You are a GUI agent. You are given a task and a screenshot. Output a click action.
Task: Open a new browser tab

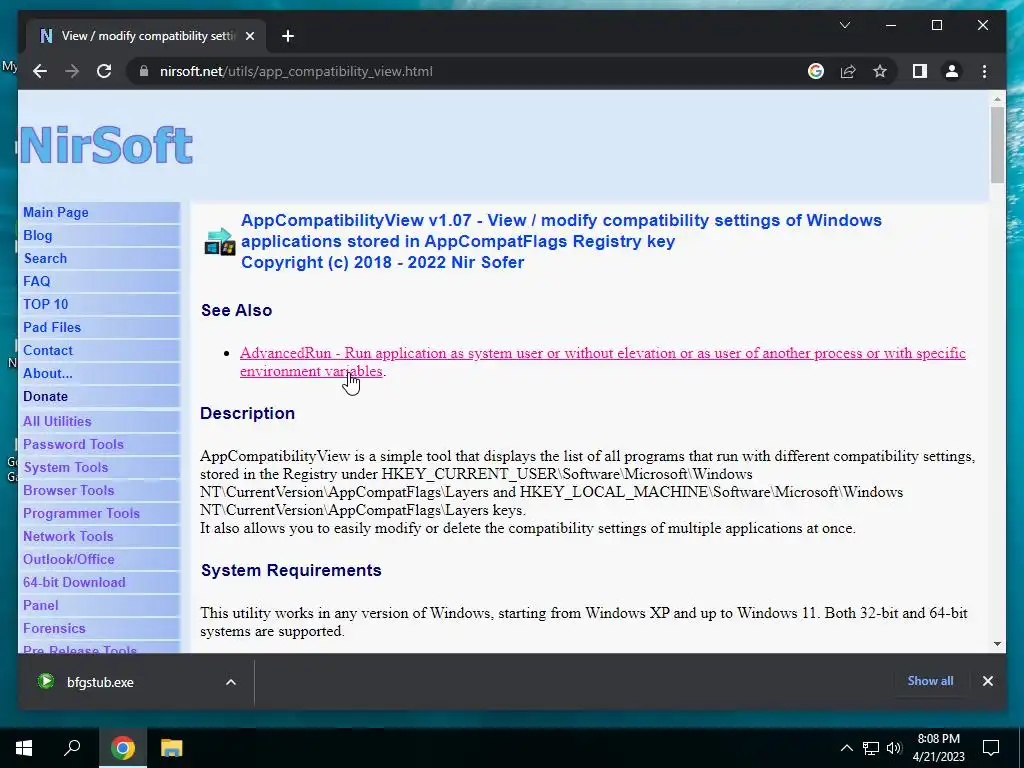[x=288, y=36]
